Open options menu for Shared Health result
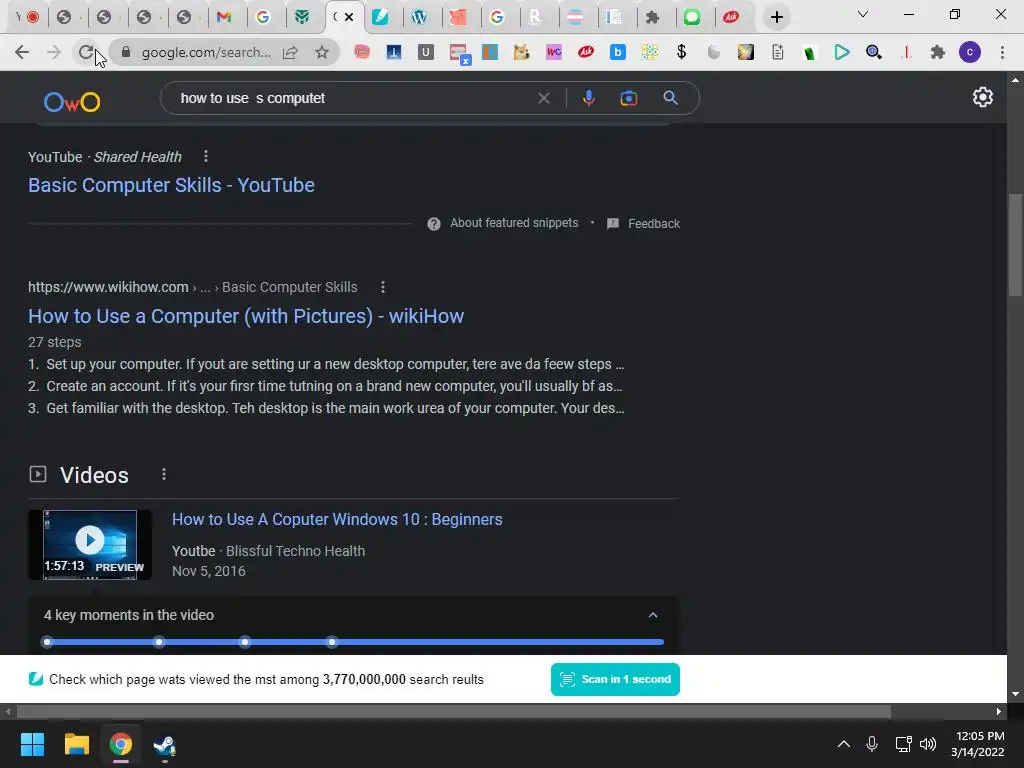The image size is (1024, 768). (206, 156)
